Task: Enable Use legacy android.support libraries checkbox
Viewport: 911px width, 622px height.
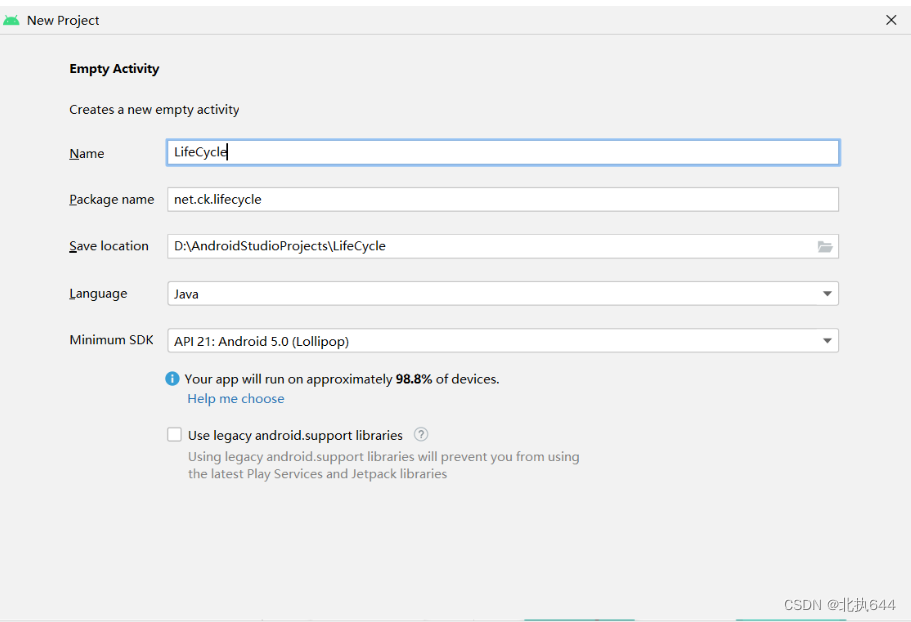Action: [x=174, y=434]
